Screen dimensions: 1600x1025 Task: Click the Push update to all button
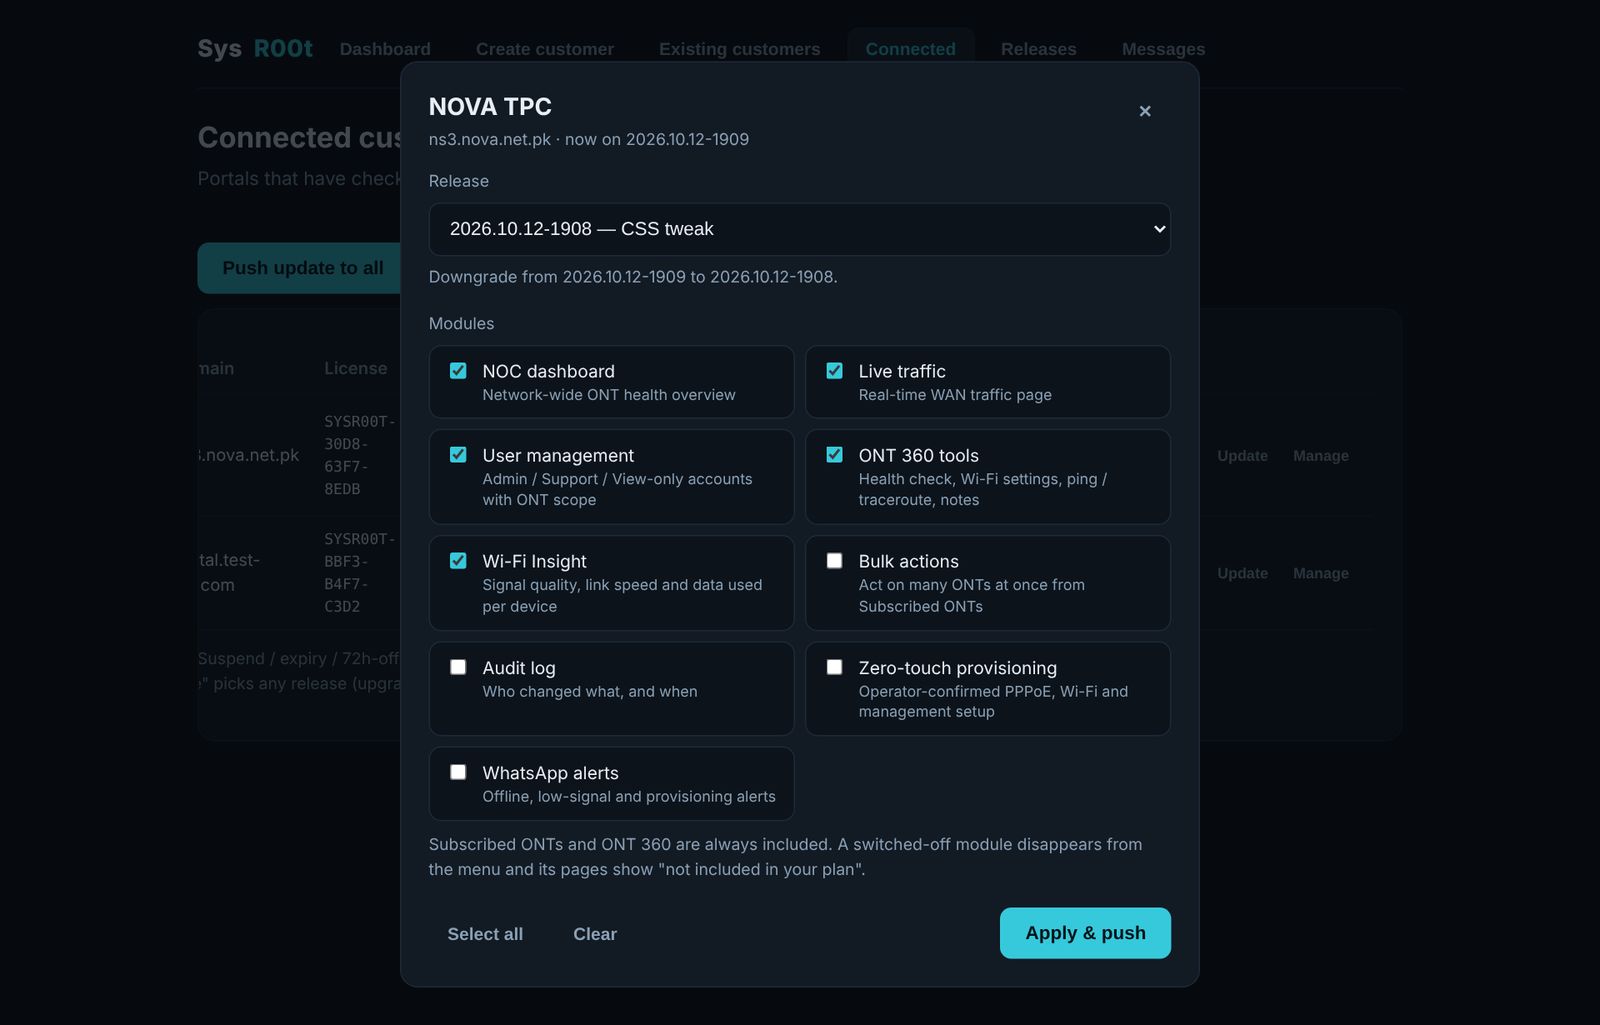tap(303, 268)
